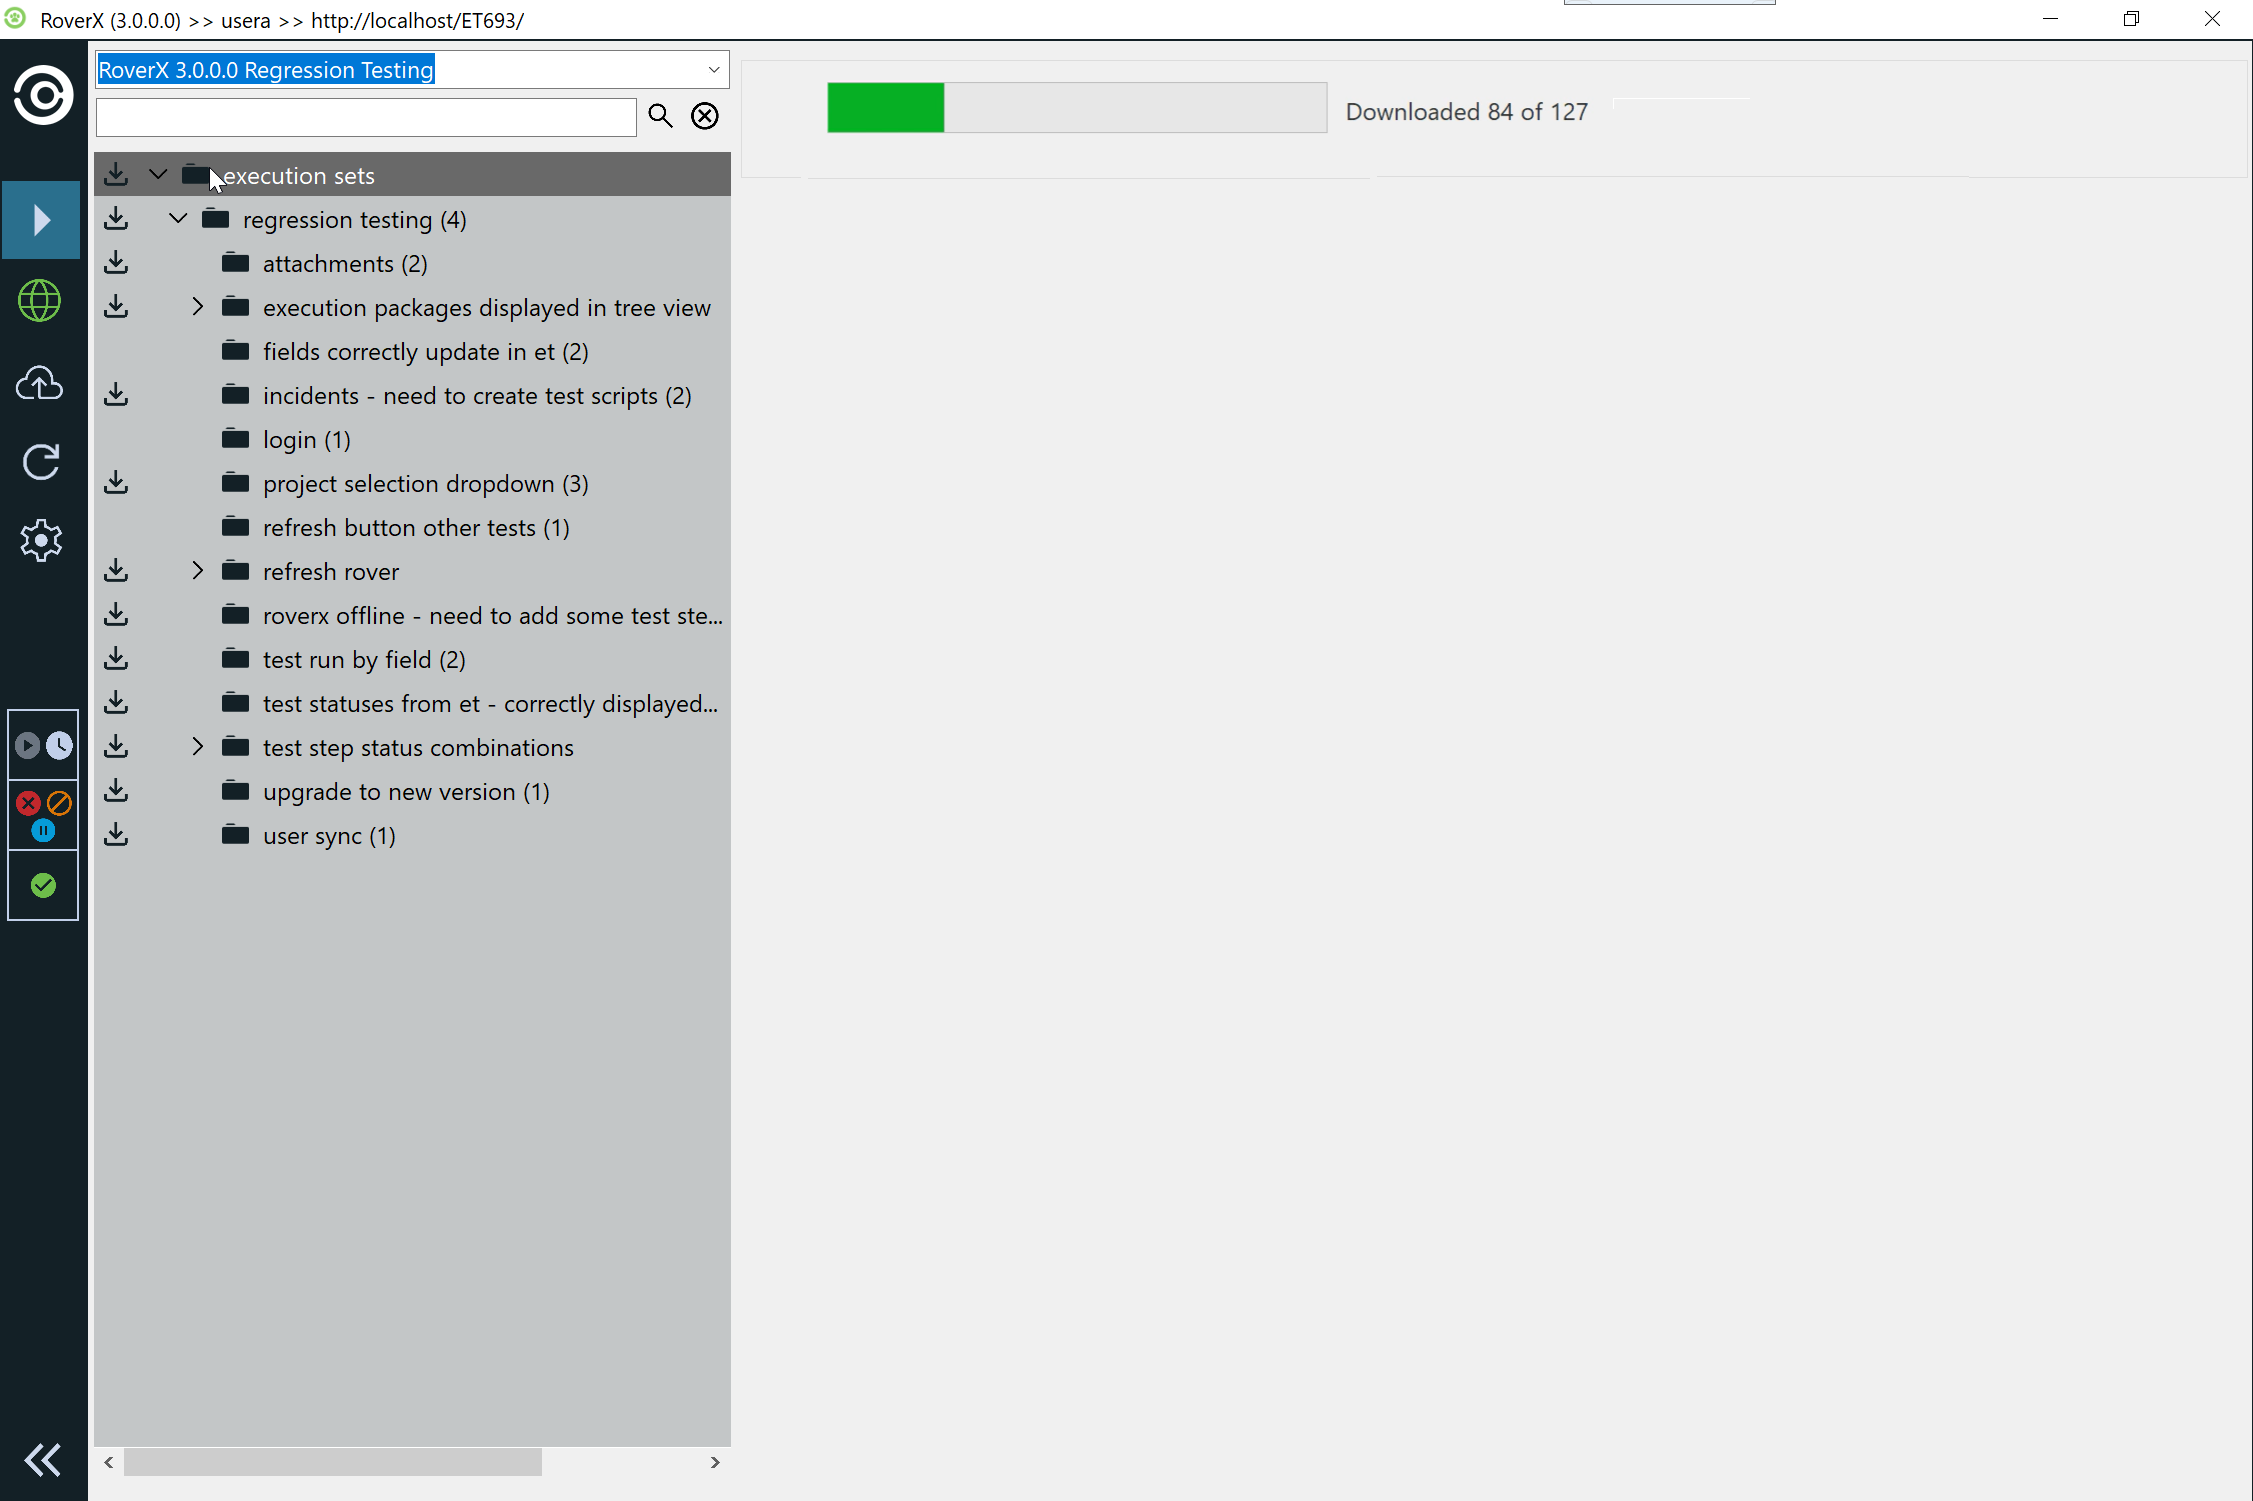The height and width of the screenshot is (1501, 2253).
Task: Click inside the empty search text field
Action: click(366, 117)
